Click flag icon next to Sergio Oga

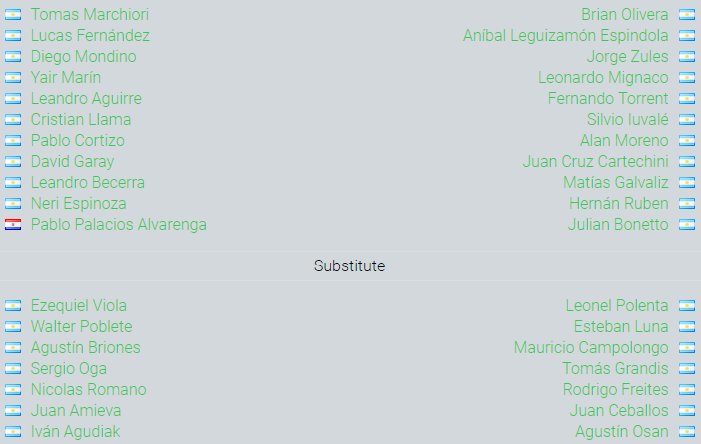pyautogui.click(x=13, y=369)
